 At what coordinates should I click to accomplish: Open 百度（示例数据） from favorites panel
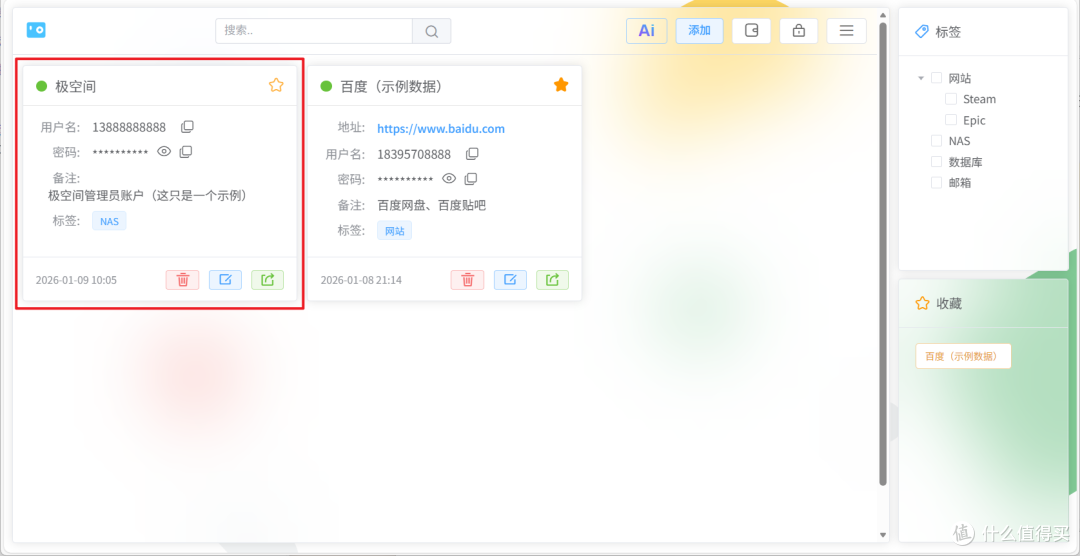coord(963,356)
